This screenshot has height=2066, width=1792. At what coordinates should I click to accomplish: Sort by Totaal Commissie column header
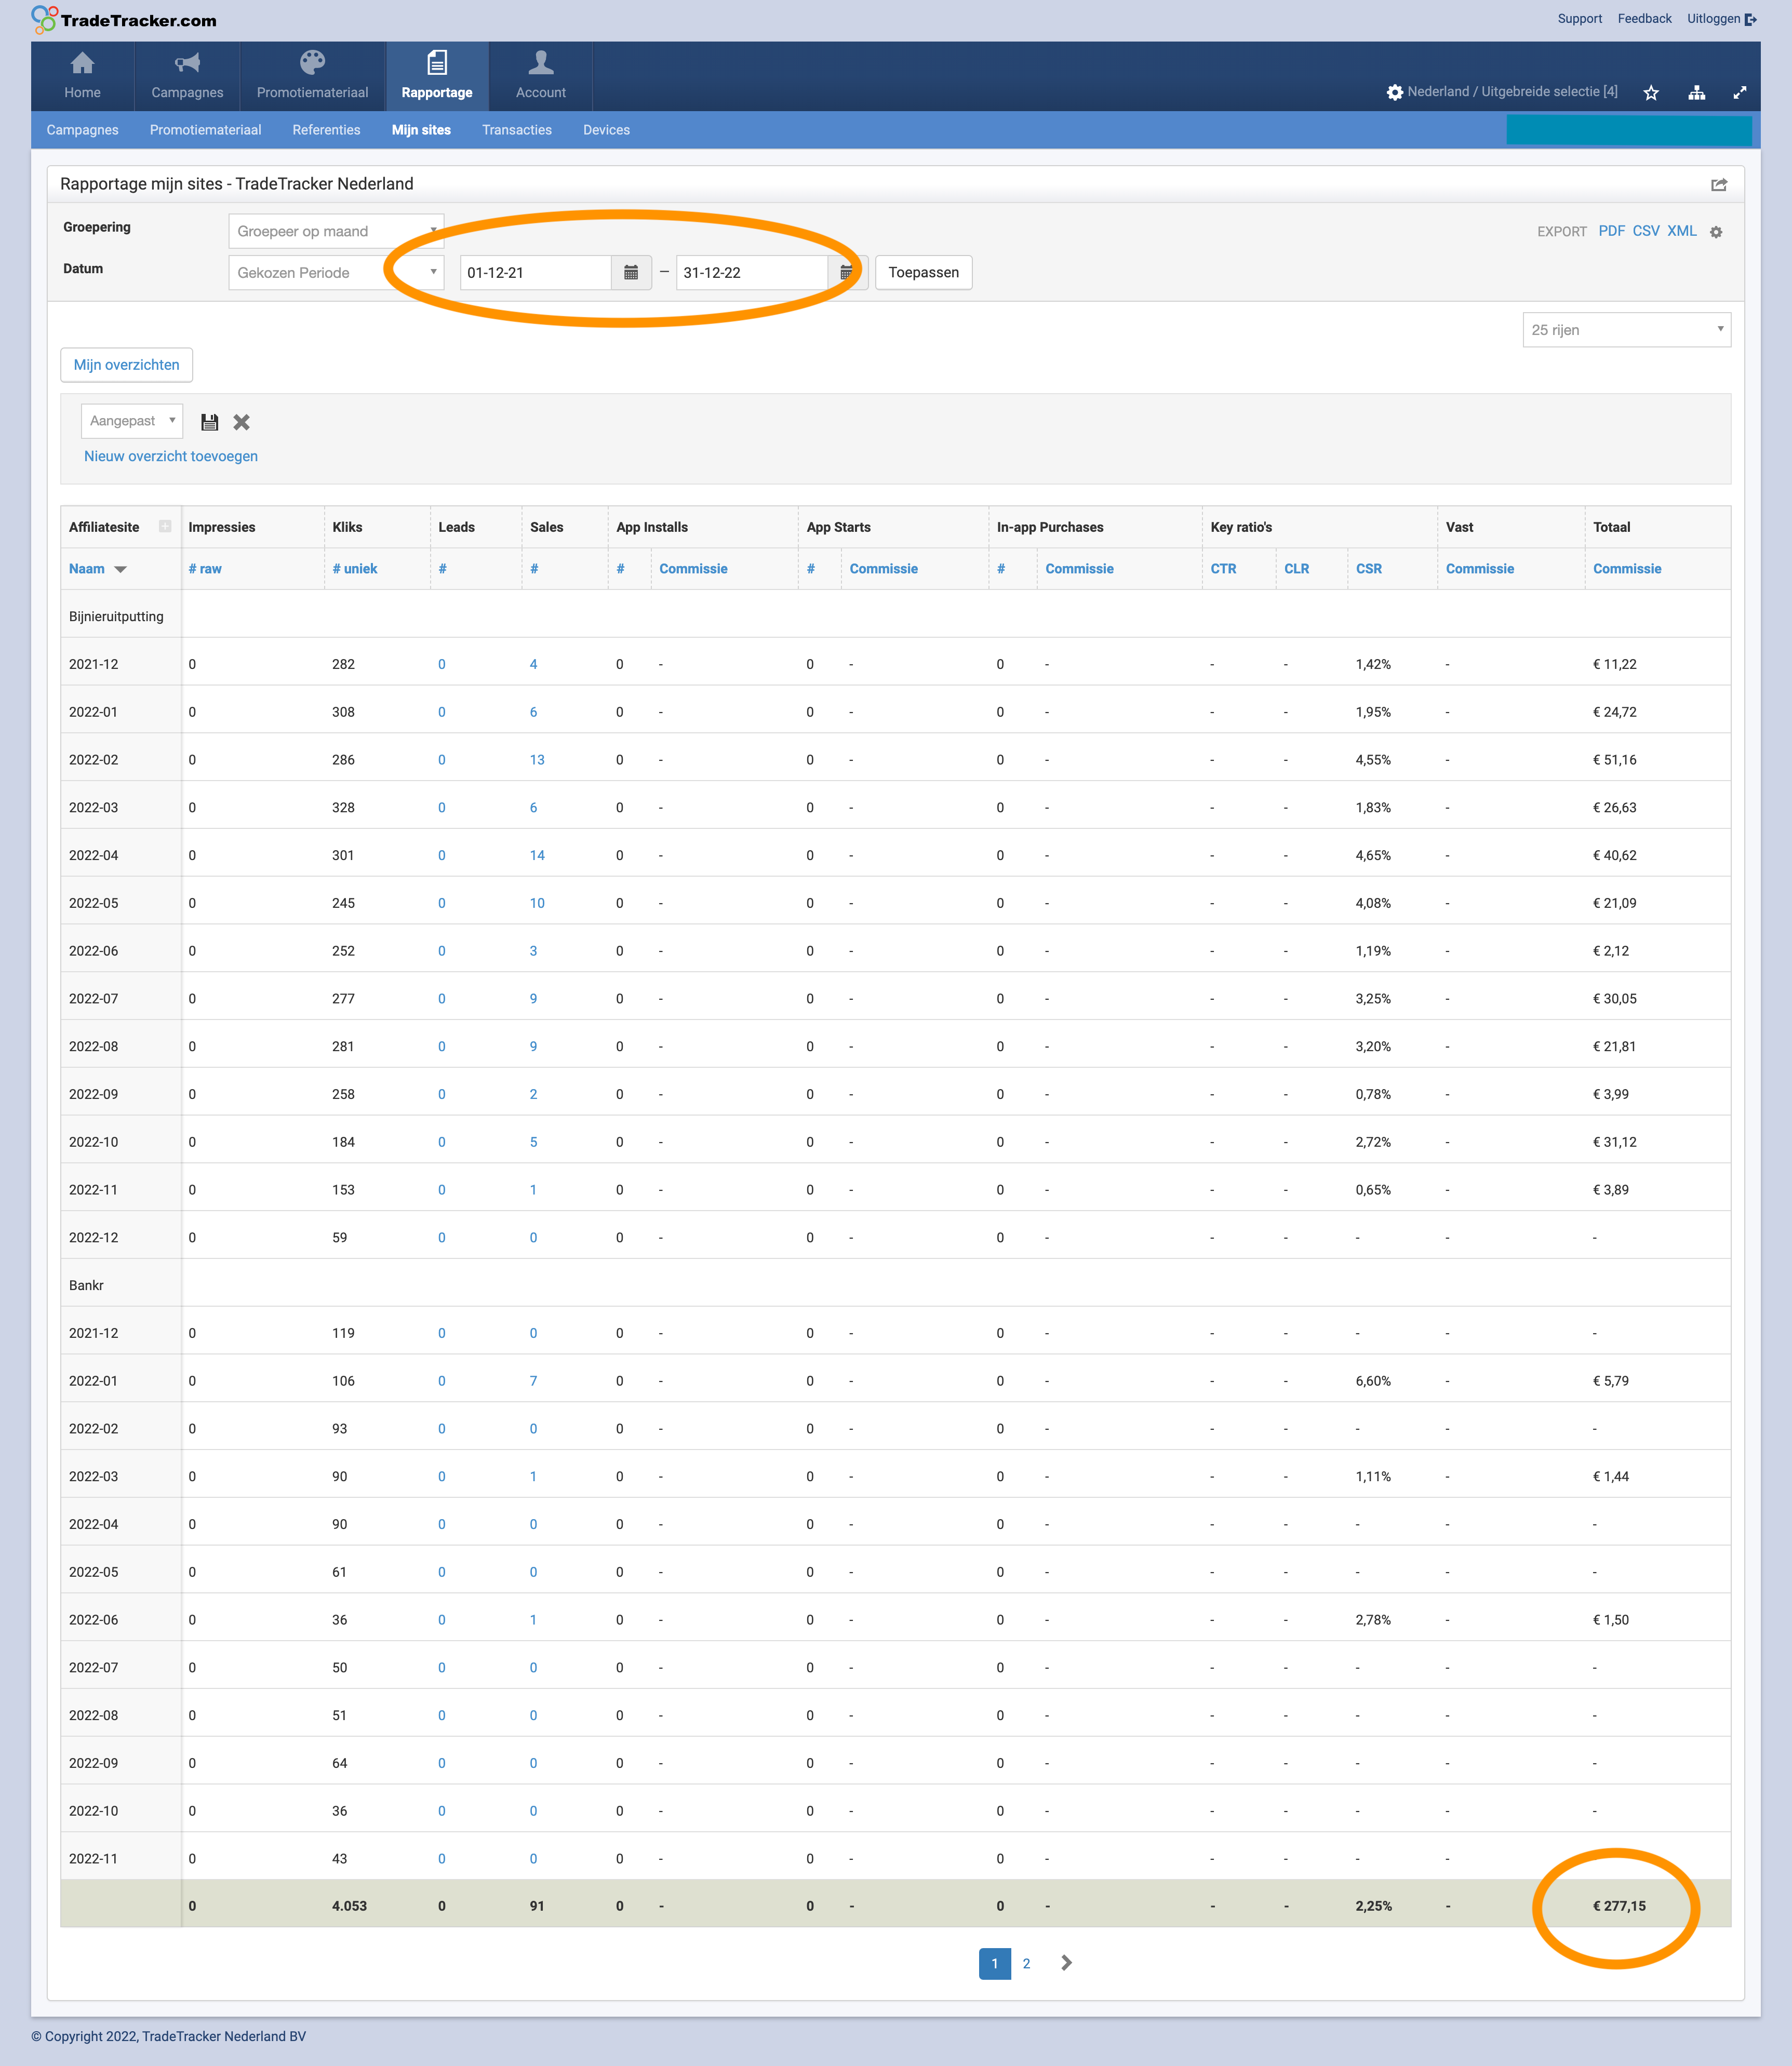pos(1627,569)
